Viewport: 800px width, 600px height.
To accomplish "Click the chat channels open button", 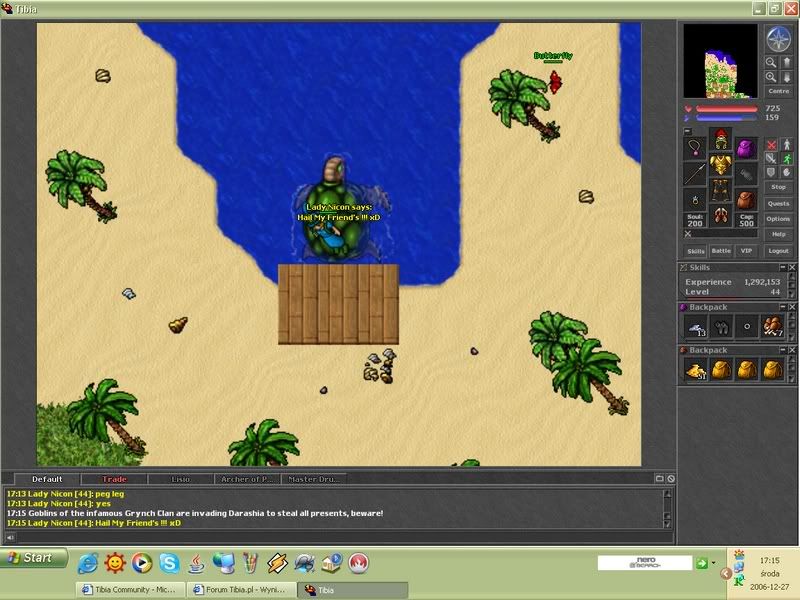I will (659, 479).
